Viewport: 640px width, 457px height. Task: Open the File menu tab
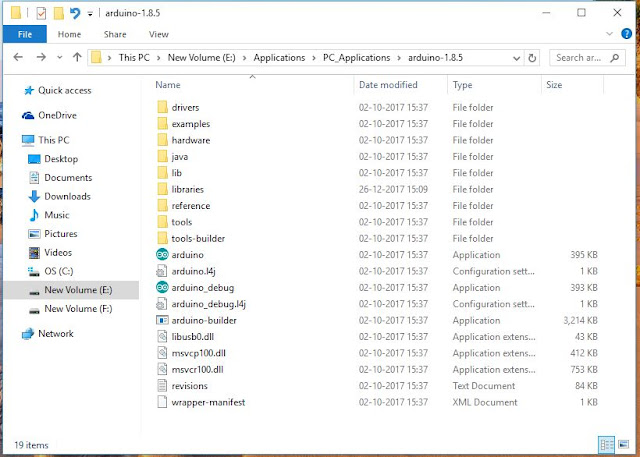[x=25, y=34]
